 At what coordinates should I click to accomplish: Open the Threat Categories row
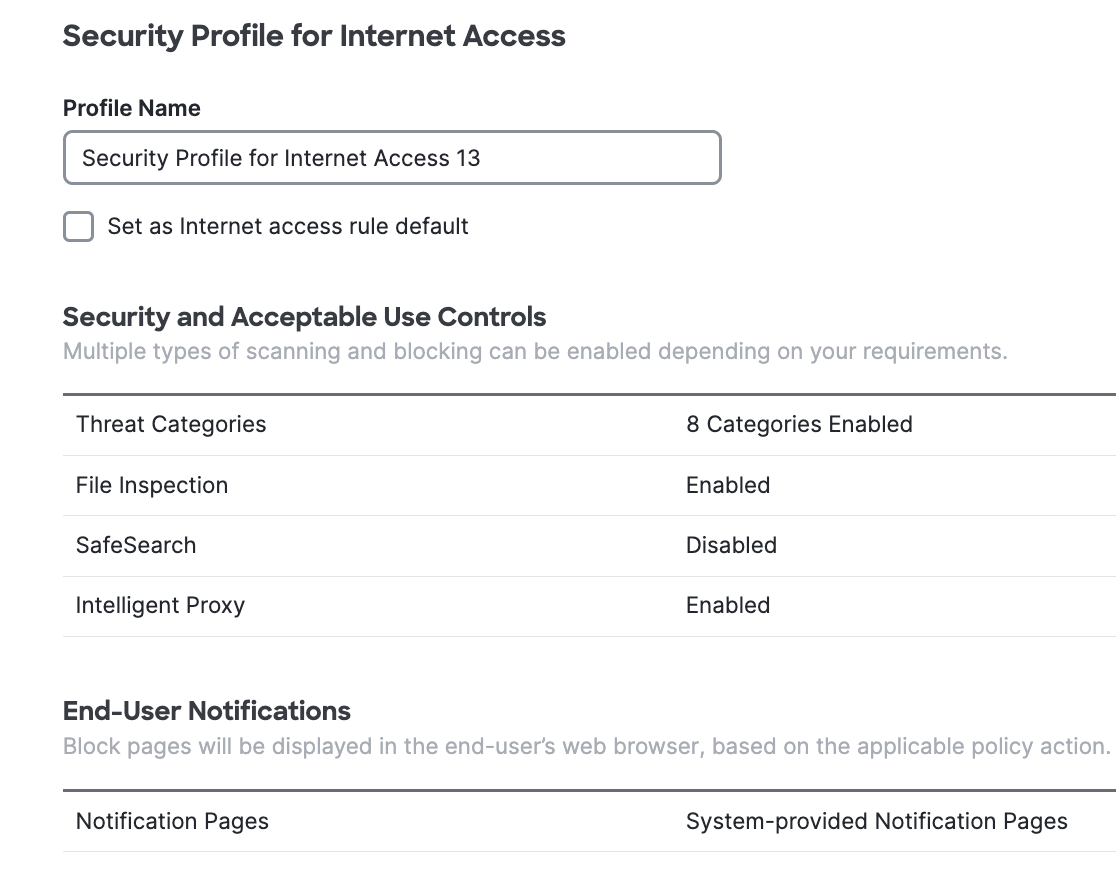[x=589, y=425]
